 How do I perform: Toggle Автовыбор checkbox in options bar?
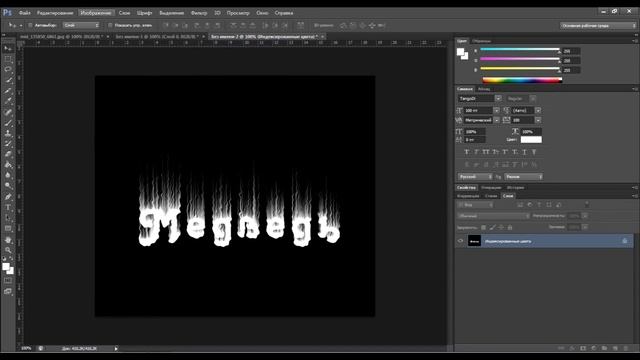pos(30,25)
